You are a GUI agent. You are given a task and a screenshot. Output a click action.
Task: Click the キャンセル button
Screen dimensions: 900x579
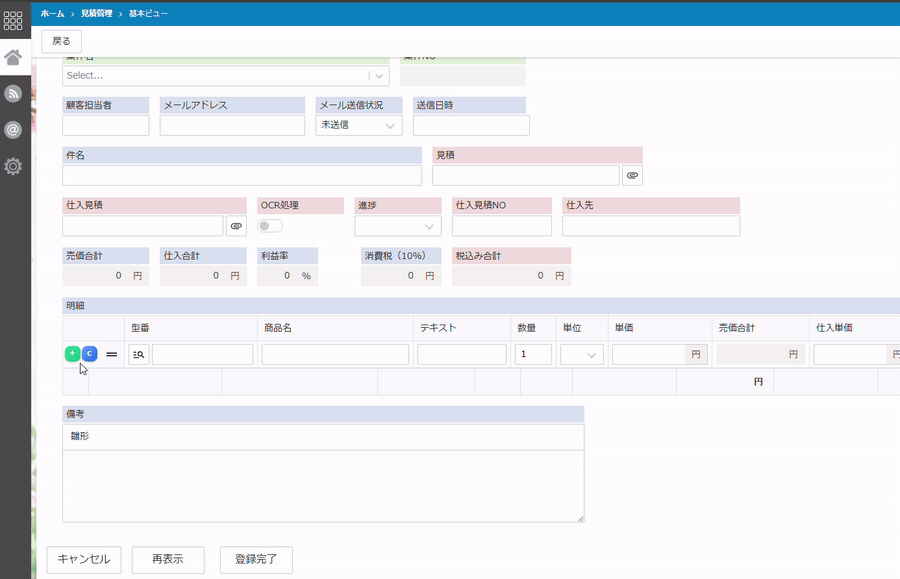point(84,559)
